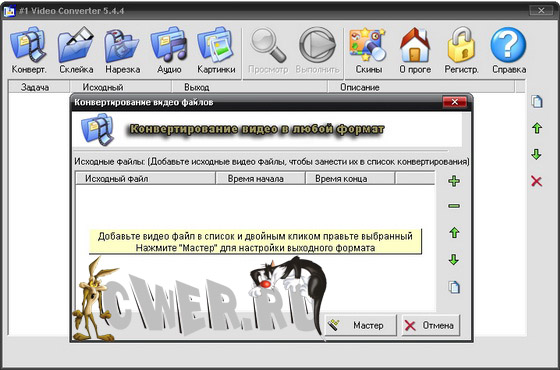Image resolution: width=560 pixels, height=370 pixels.
Task: Open the Регистр. padlock icon
Action: pyautogui.click(x=461, y=51)
